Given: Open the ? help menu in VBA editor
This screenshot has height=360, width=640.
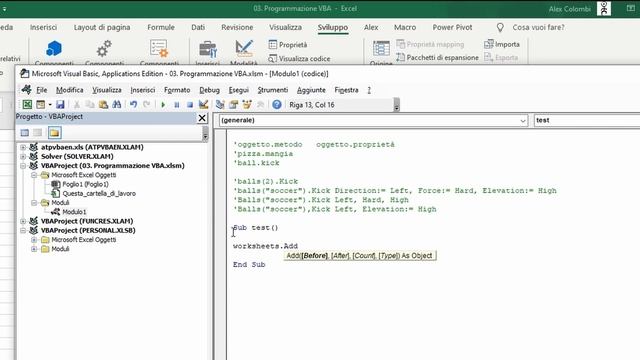Looking at the screenshot, I should pyautogui.click(x=369, y=90).
